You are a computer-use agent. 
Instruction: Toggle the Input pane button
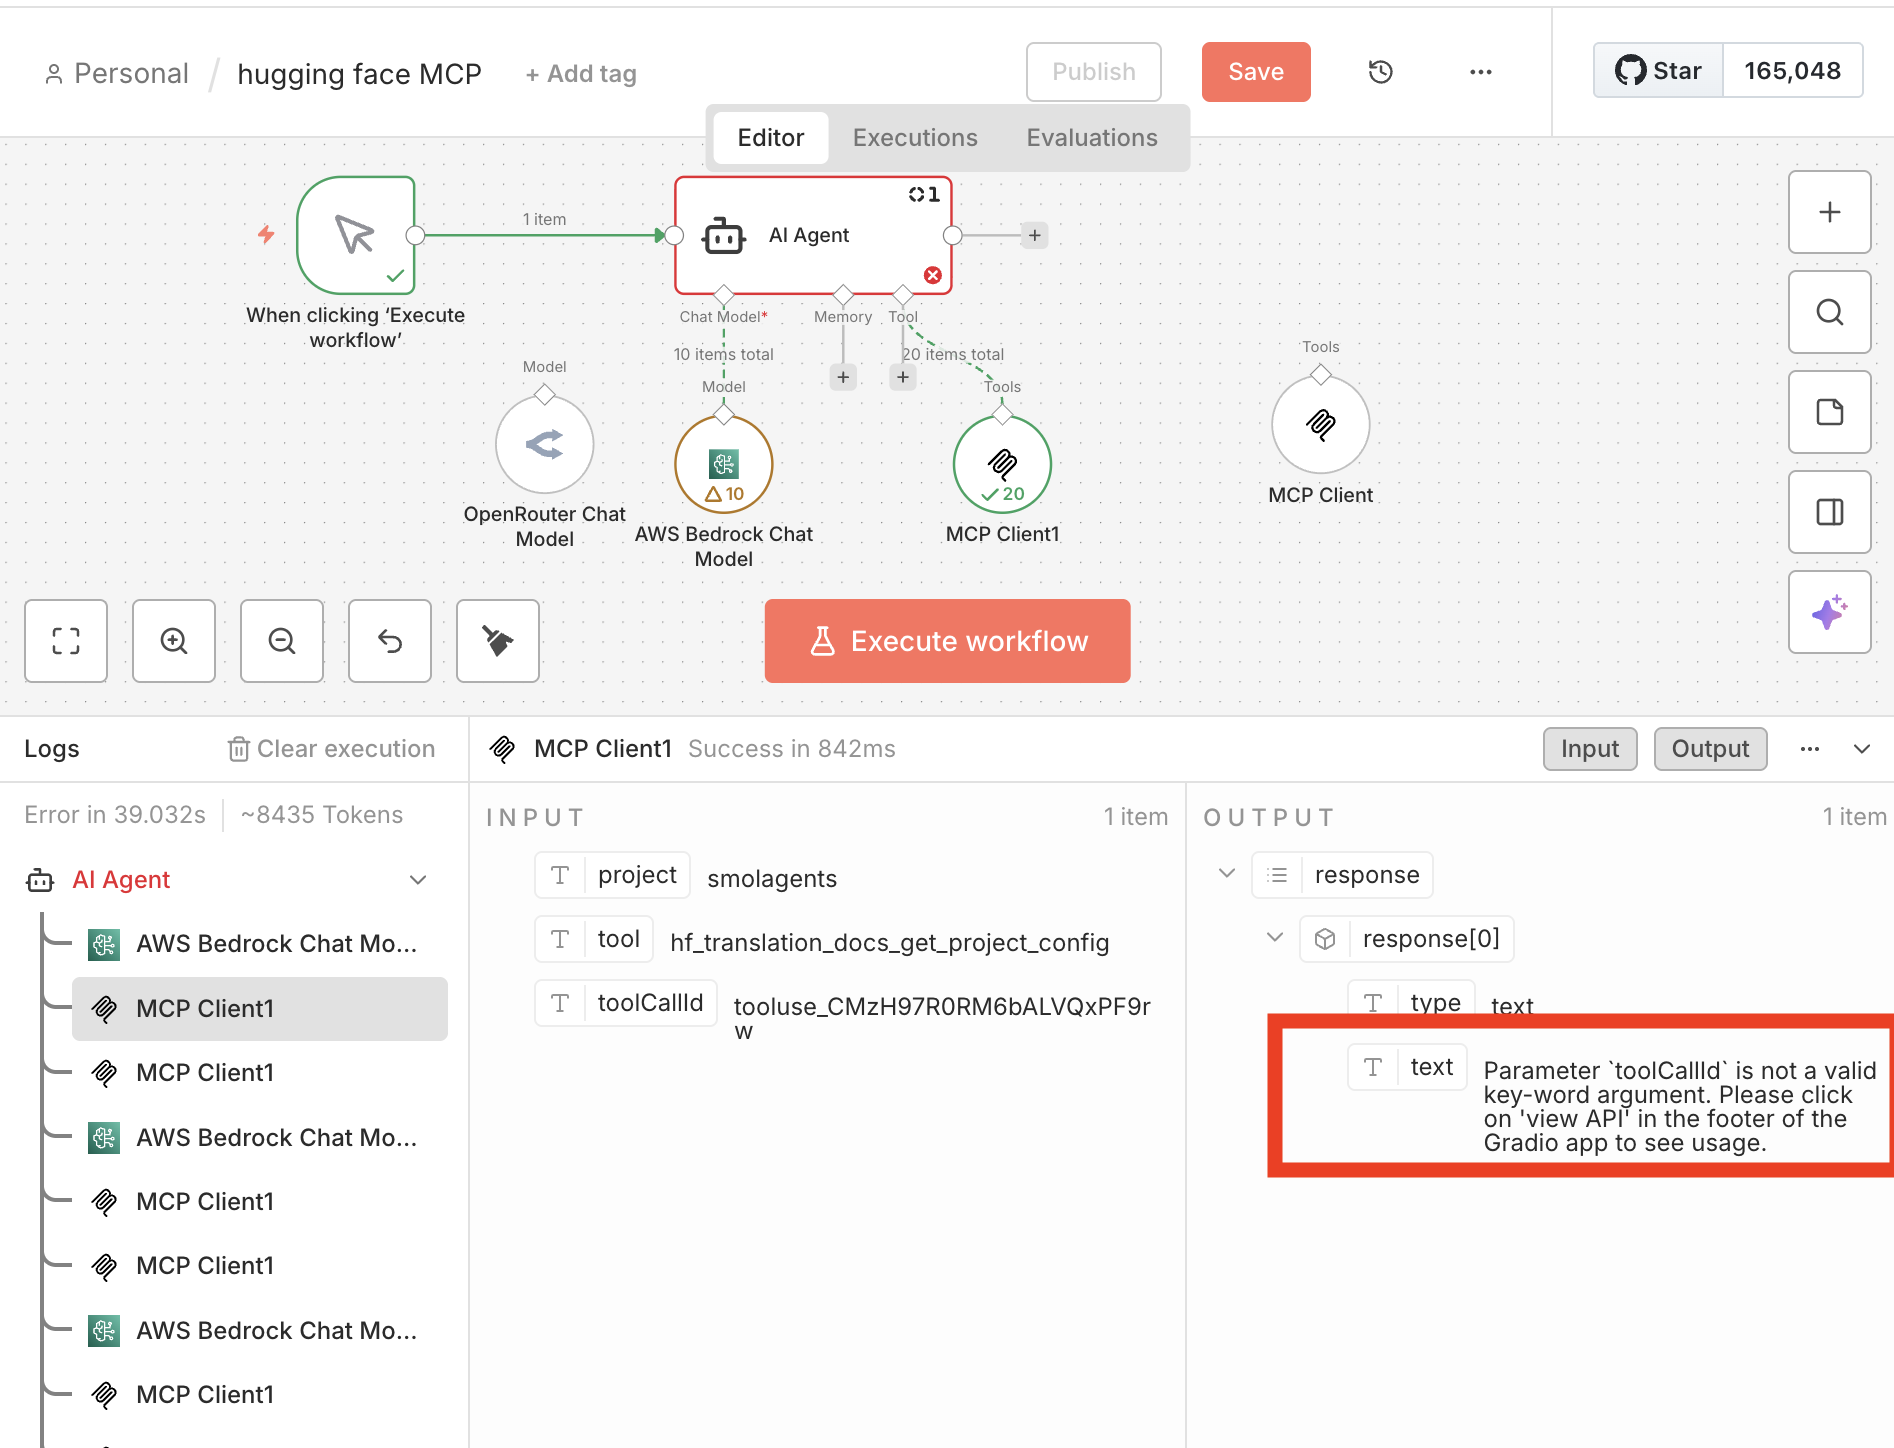tap(1589, 749)
